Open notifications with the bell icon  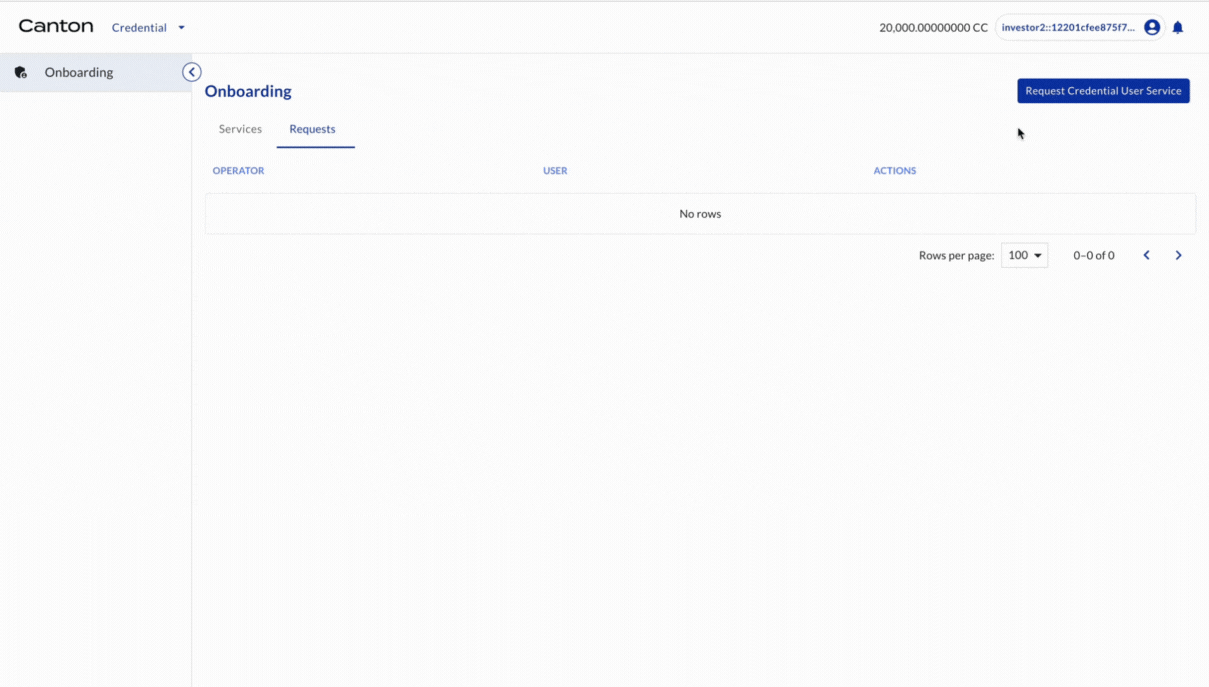1177,27
